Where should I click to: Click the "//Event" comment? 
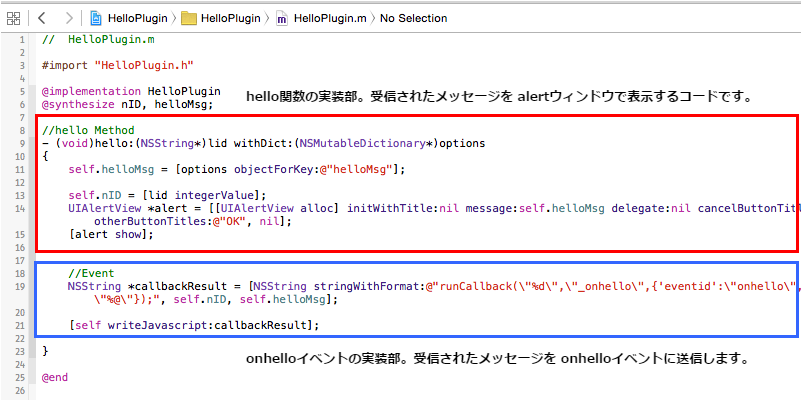[91, 273]
